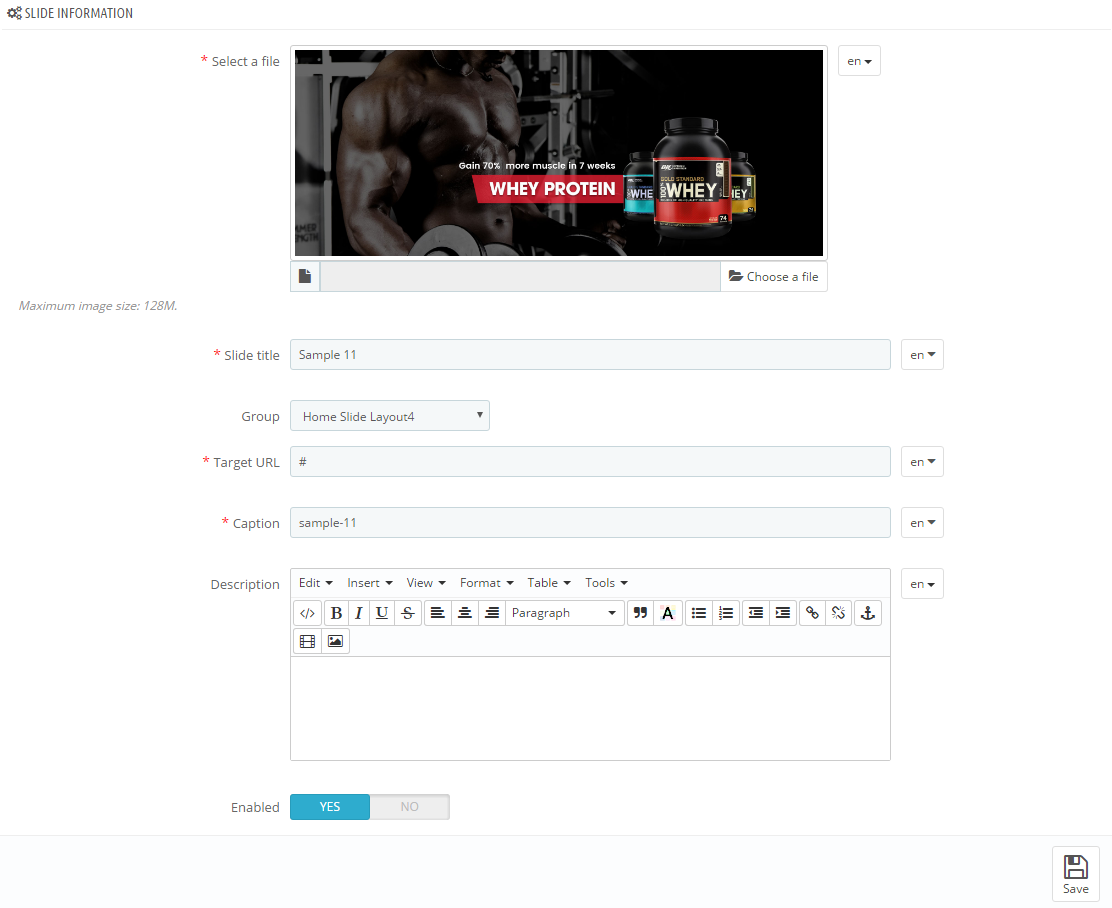The width and height of the screenshot is (1112, 908).
Task: Open language dropdown for Description
Action: [922, 584]
